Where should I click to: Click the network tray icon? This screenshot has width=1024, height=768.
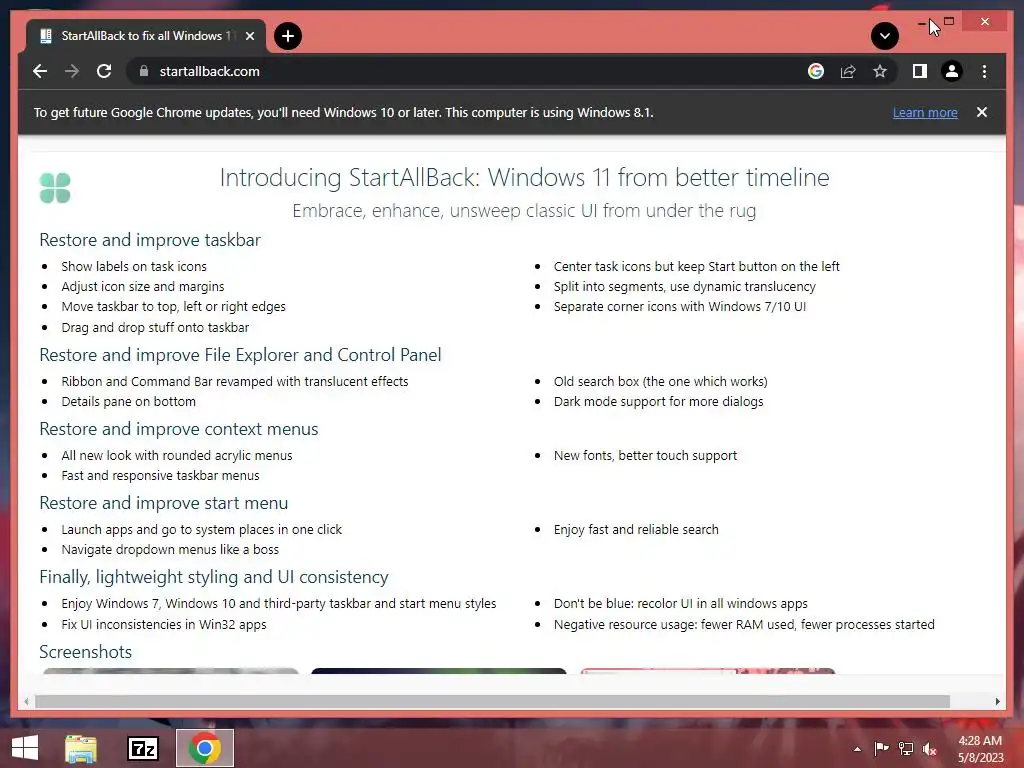click(906, 748)
